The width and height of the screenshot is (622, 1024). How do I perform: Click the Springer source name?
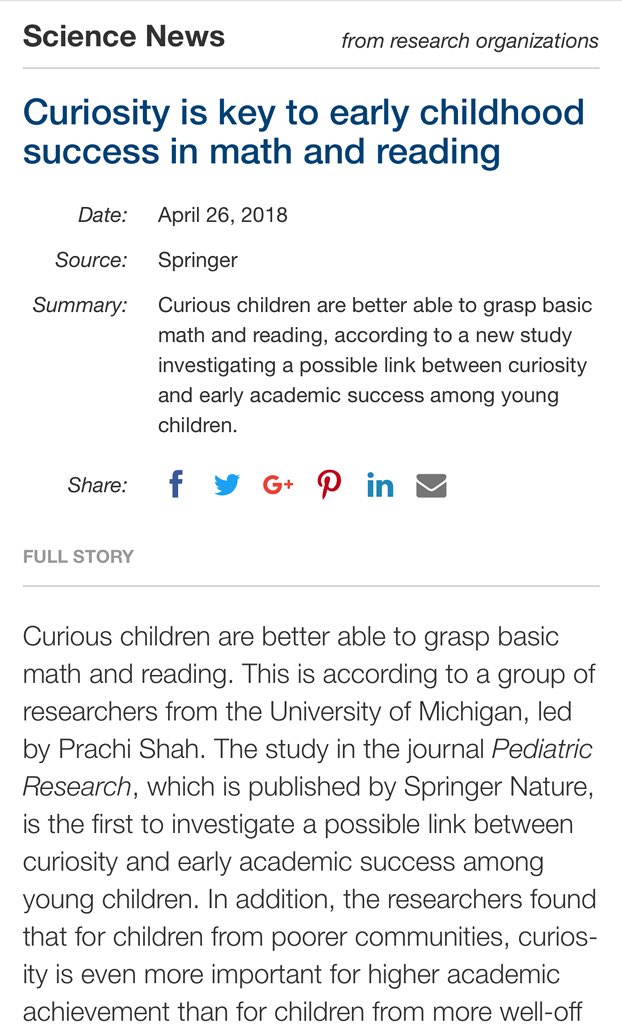(x=198, y=260)
